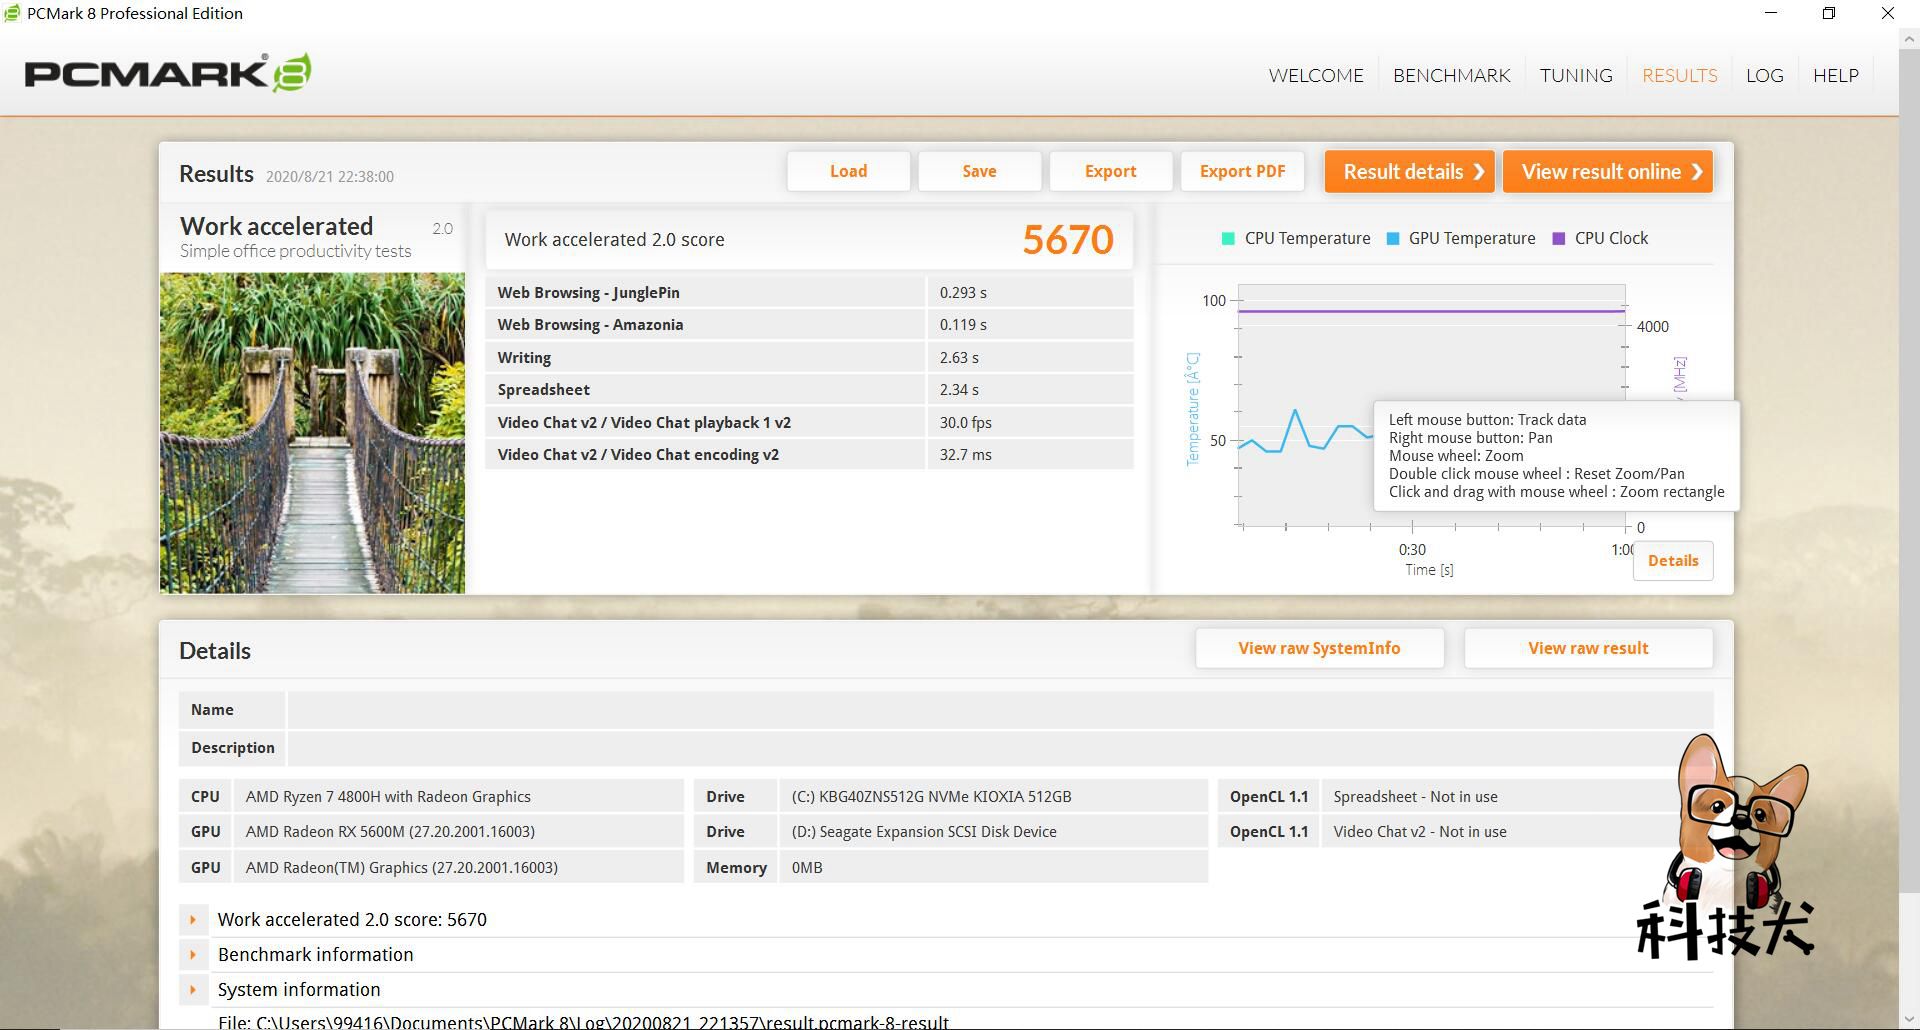Click the CPU Temperature legend swatch

[1228, 239]
